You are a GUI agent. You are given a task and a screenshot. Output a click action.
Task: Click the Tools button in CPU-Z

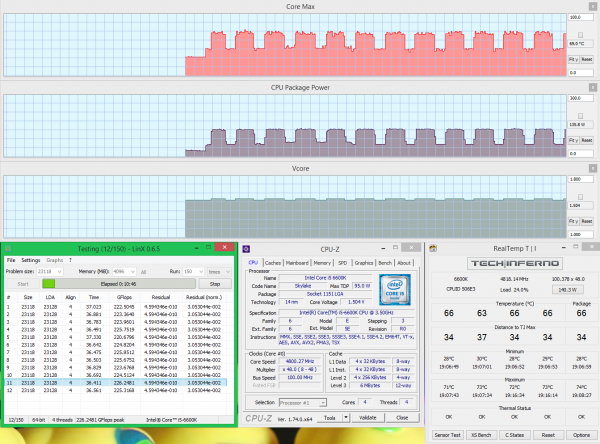point(330,417)
